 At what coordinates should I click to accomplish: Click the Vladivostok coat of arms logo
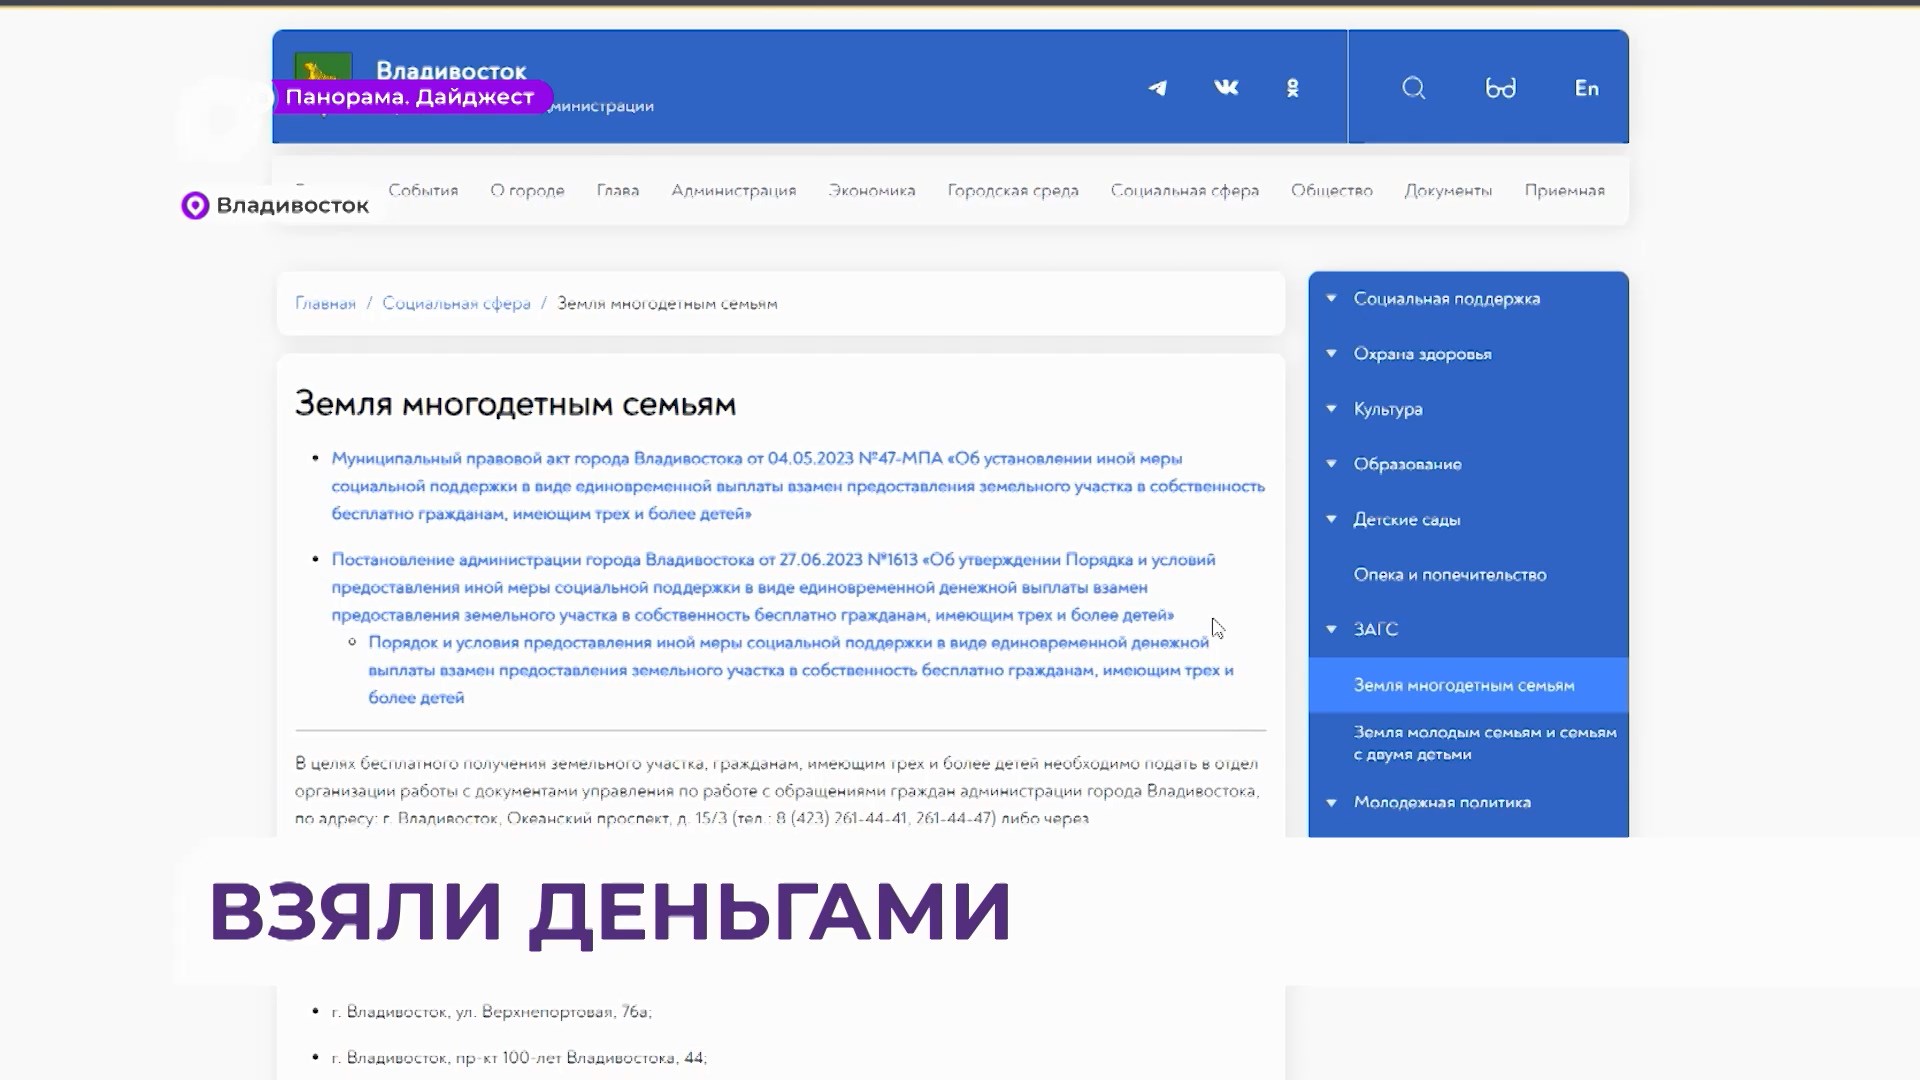323,66
